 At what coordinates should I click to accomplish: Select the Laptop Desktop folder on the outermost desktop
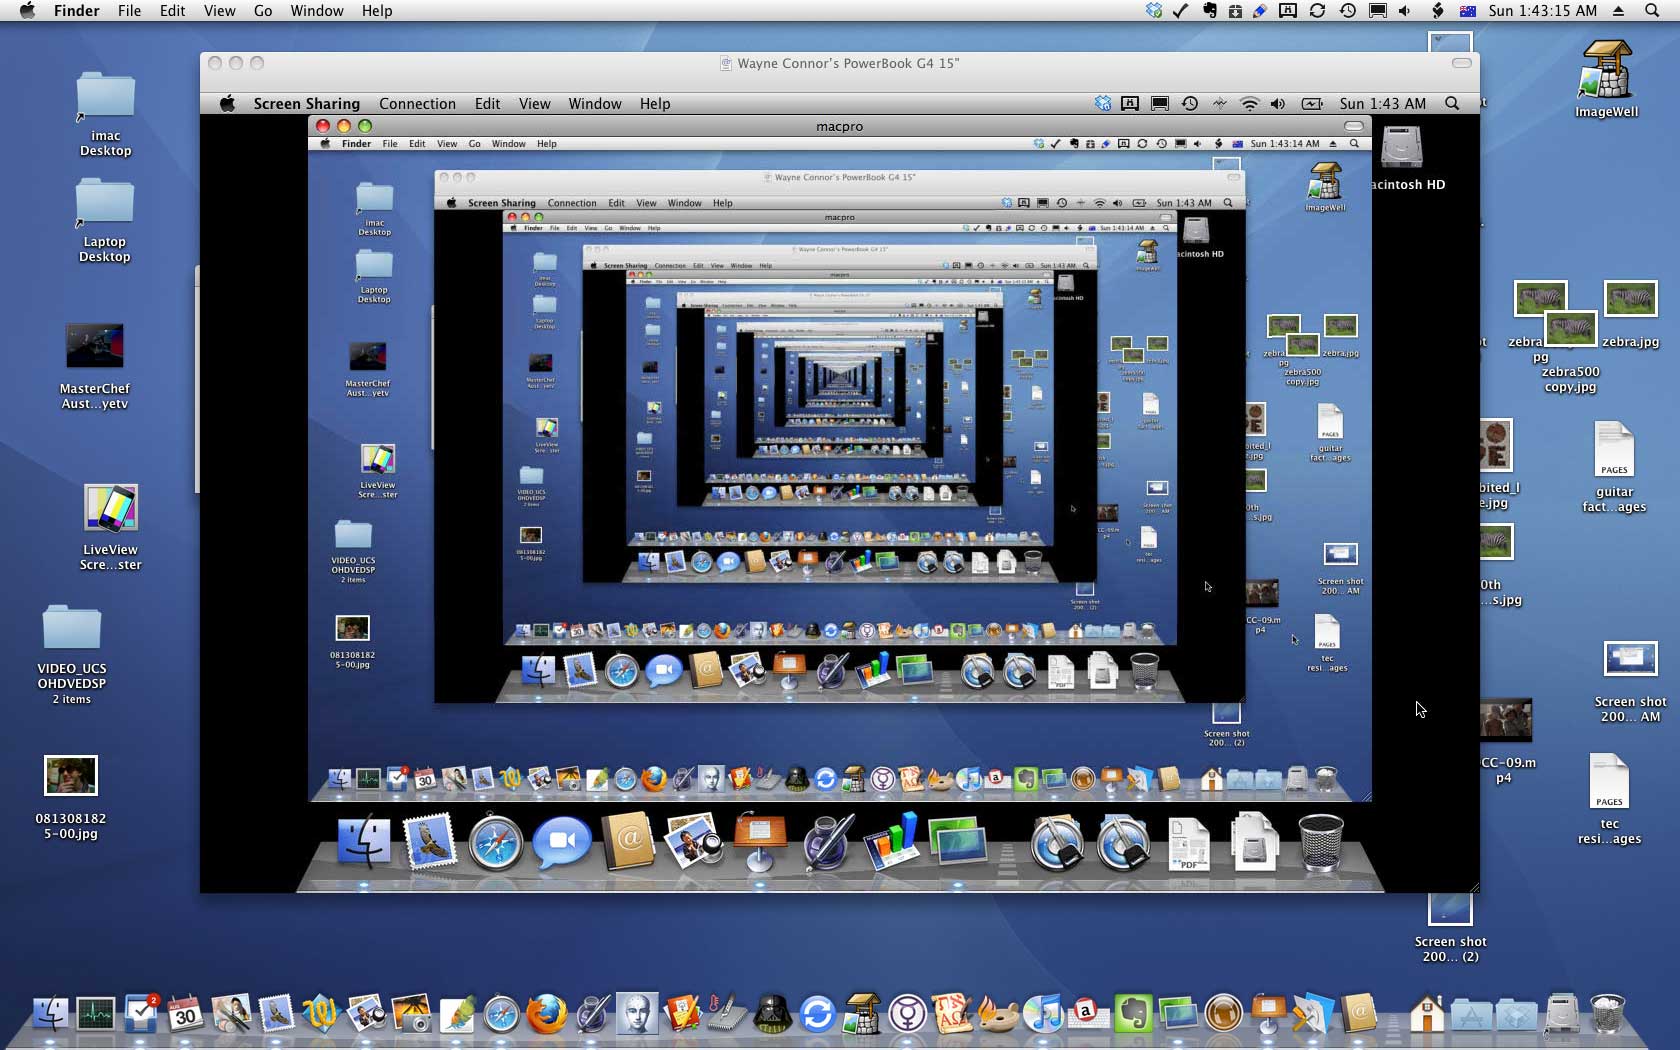[105, 220]
